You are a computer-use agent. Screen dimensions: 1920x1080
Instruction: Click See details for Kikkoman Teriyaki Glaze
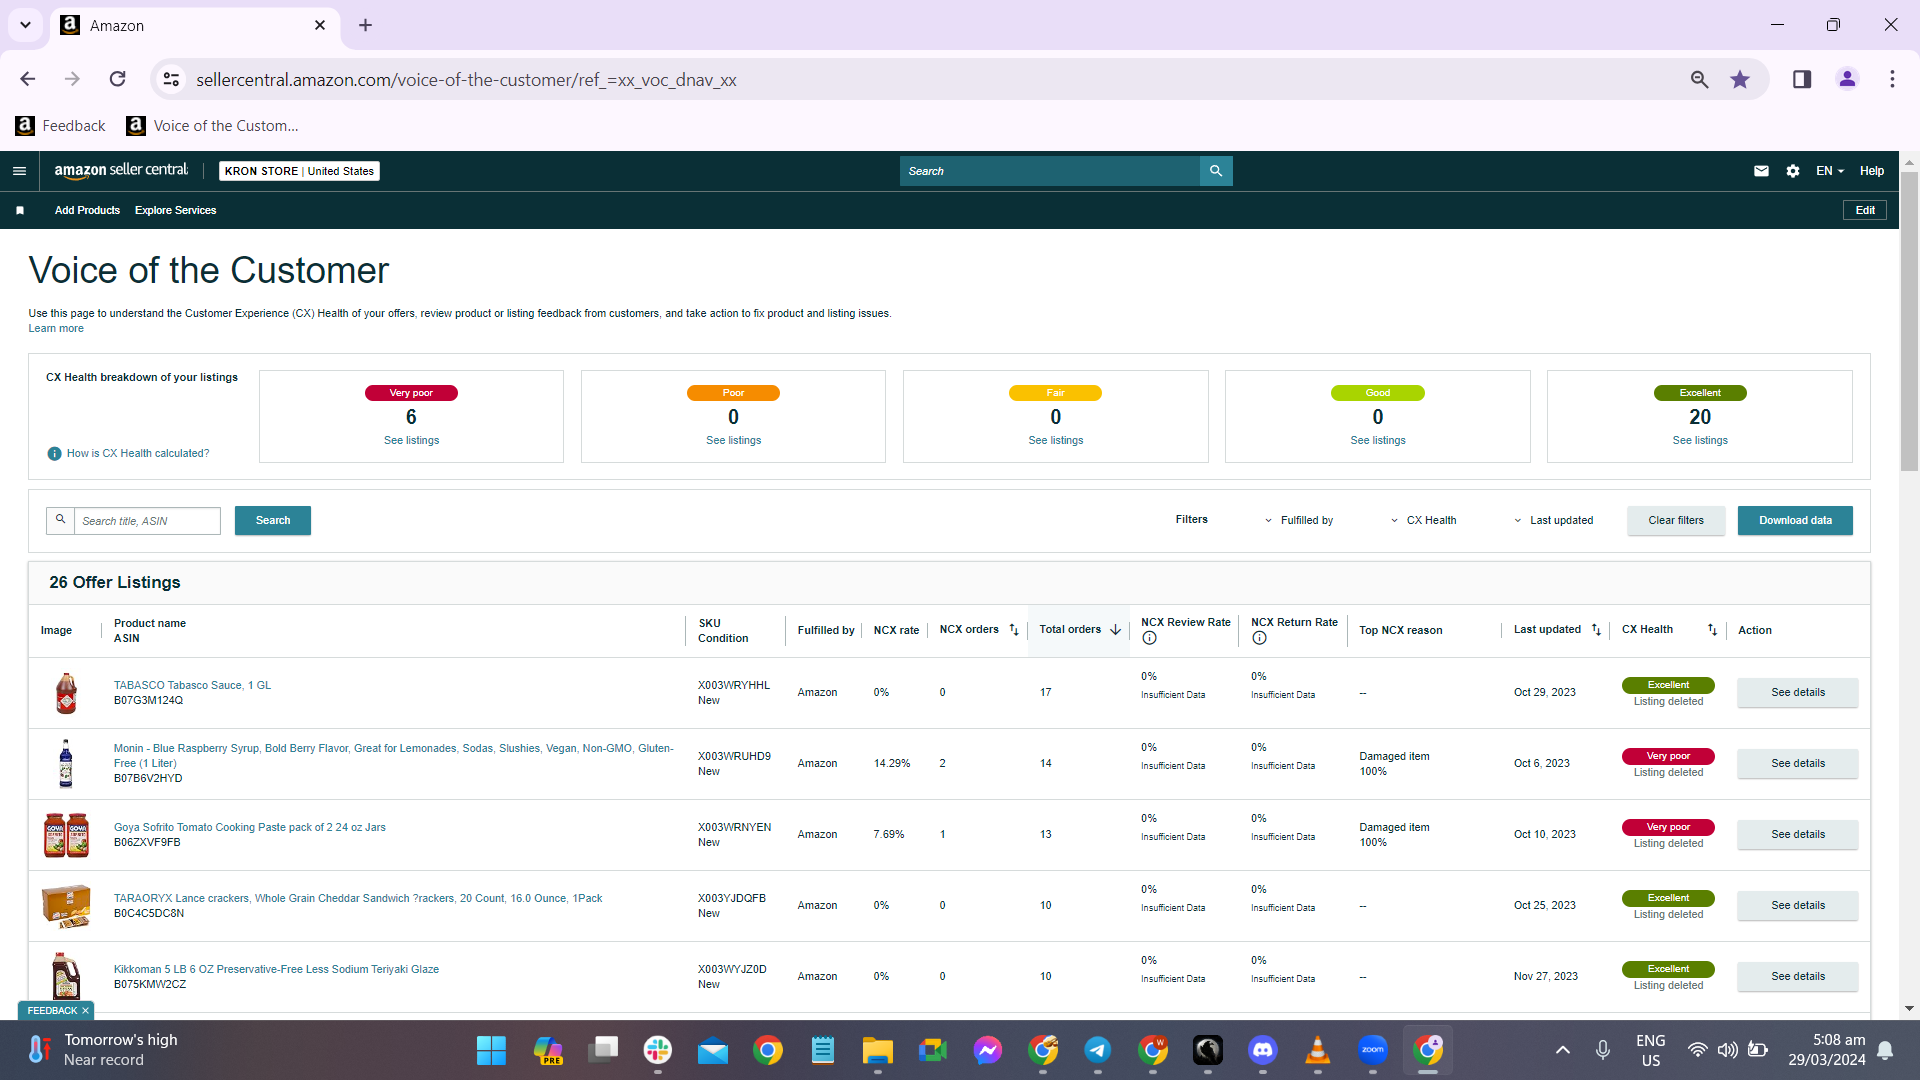[x=1798, y=976]
